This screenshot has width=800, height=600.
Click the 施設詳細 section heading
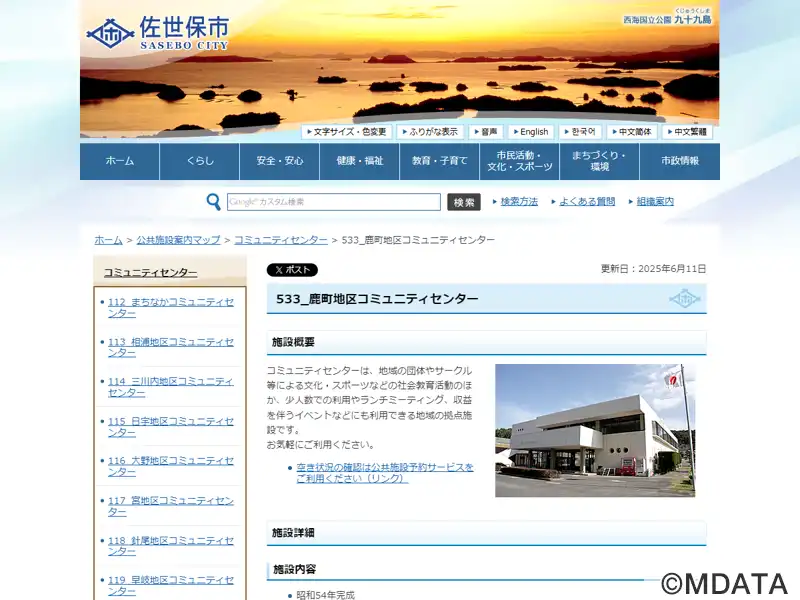click(293, 533)
